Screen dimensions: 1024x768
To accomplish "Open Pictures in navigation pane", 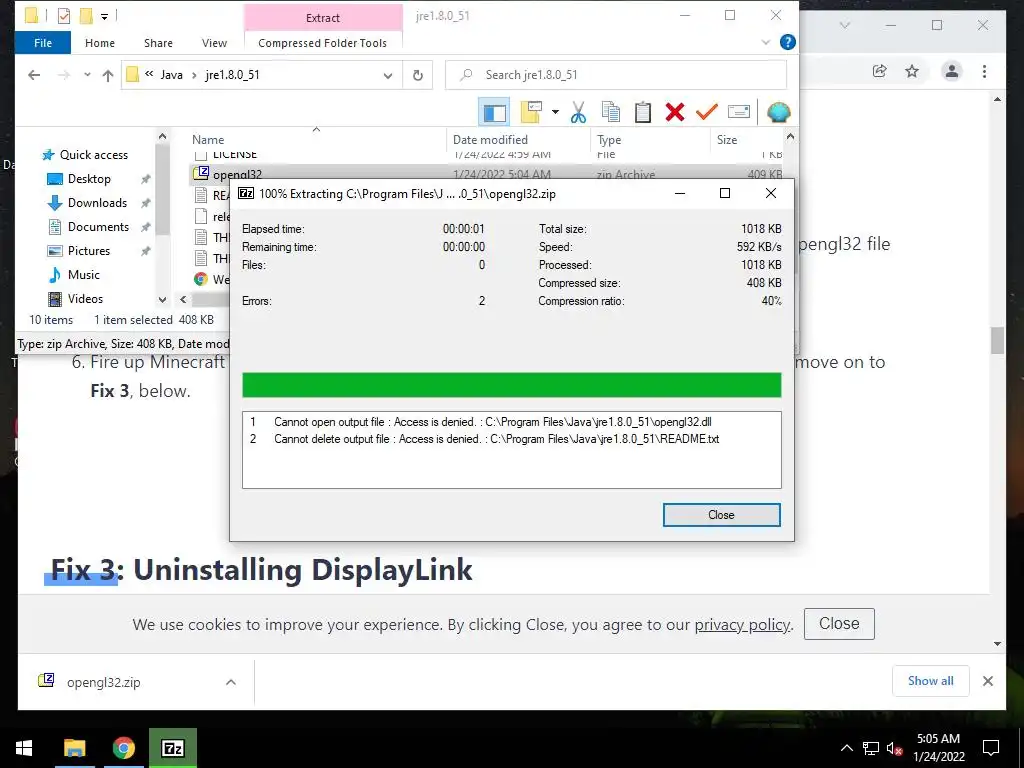I will pyautogui.click(x=89, y=251).
